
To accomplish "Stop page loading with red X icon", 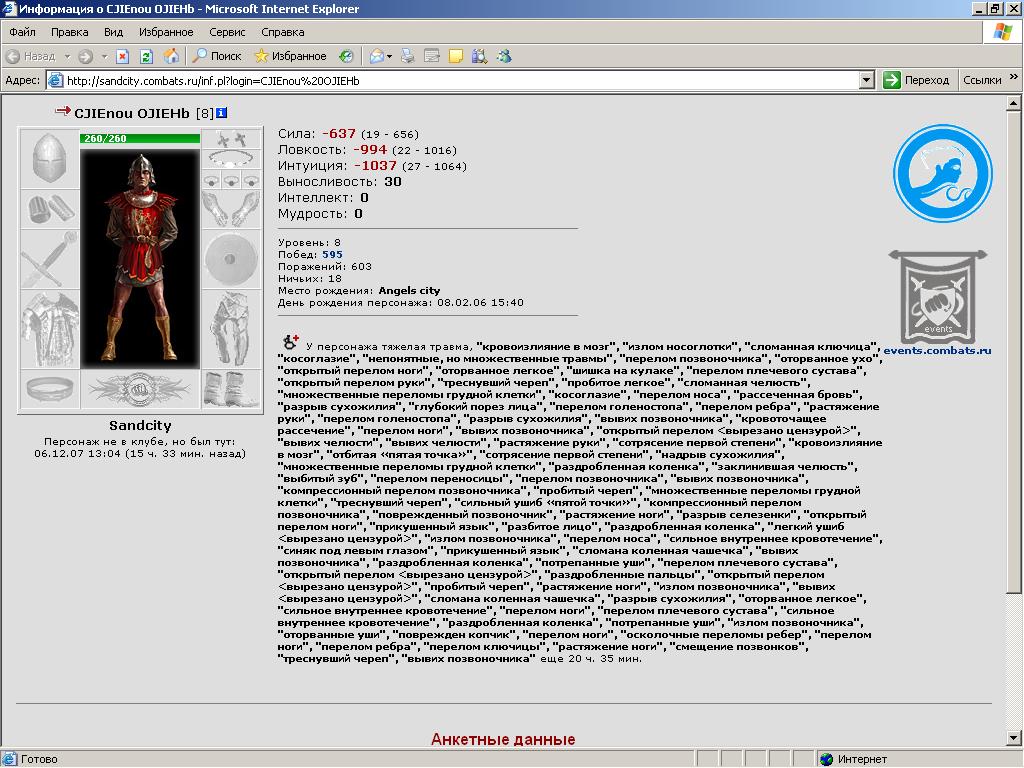I will (122, 56).
